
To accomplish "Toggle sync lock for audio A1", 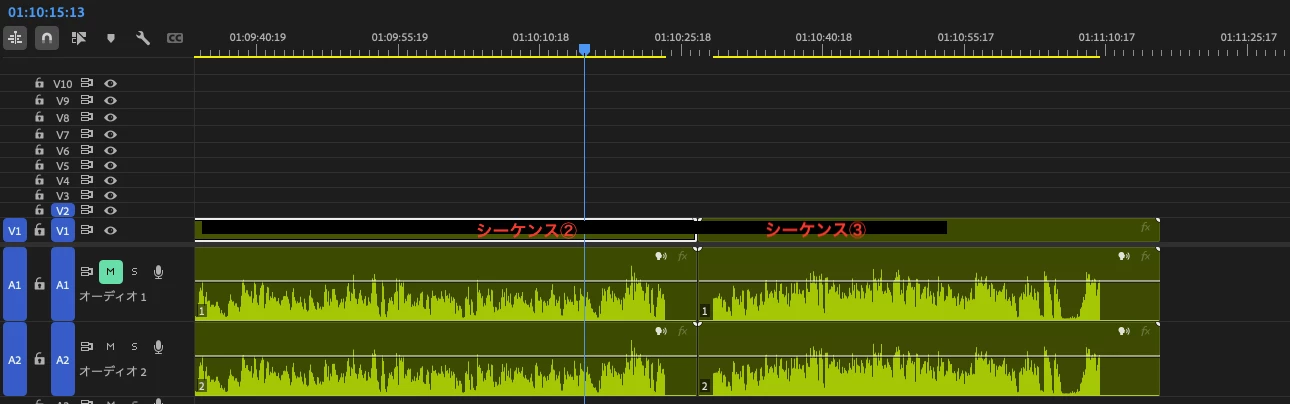I will [x=87, y=272].
